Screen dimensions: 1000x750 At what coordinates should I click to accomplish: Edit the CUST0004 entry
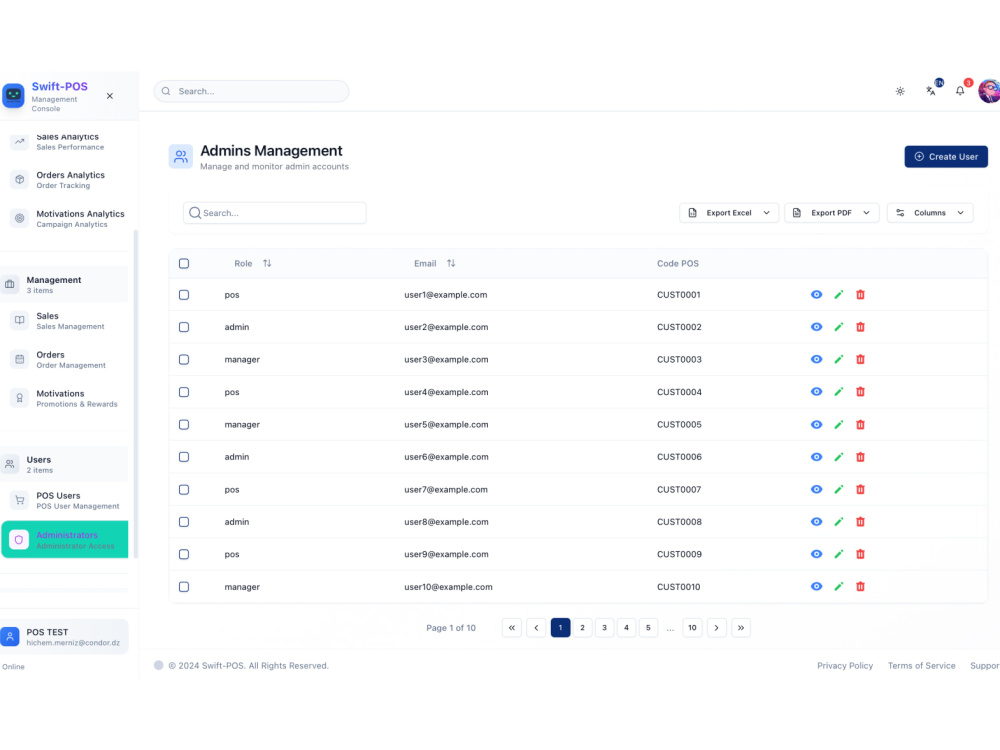(x=839, y=392)
